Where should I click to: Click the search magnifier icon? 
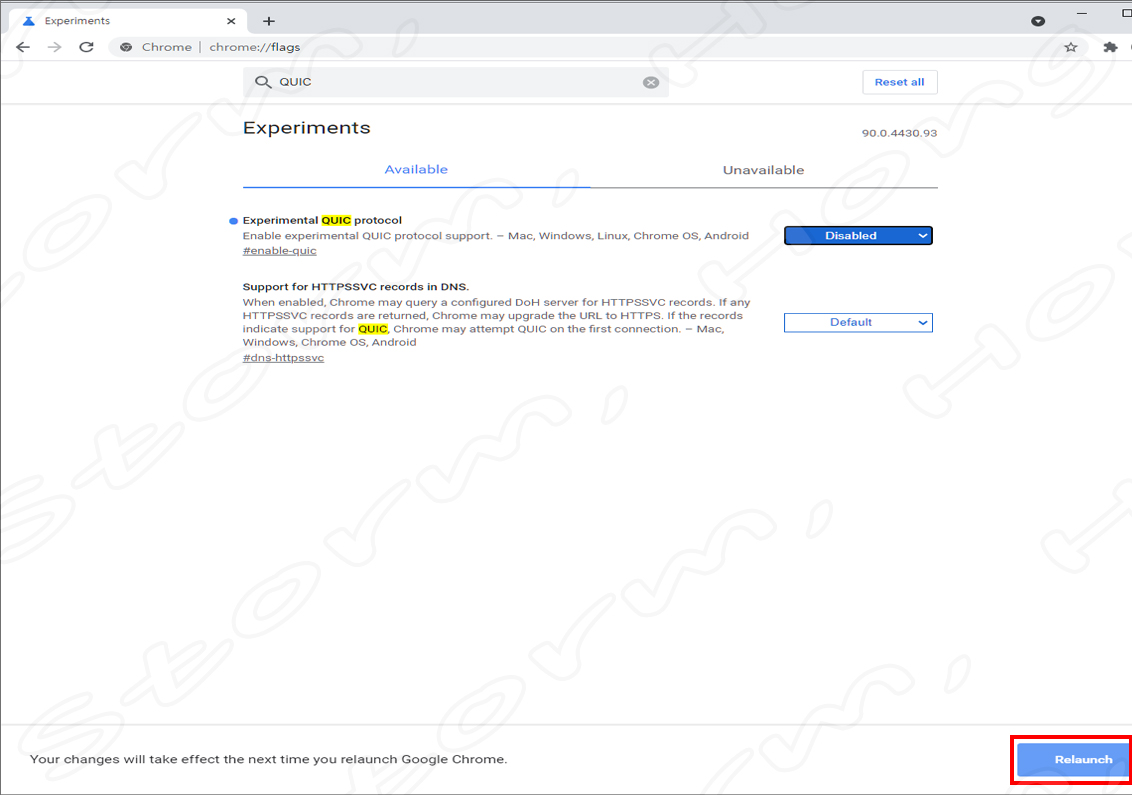tap(263, 82)
